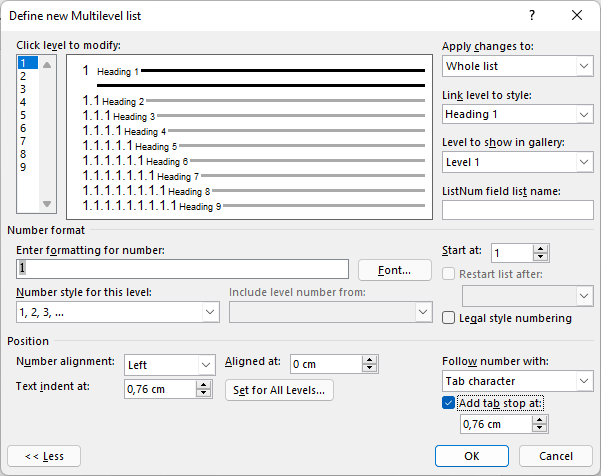This screenshot has height=476, width=601.
Task: Select level 7 in the level list
Action: click(x=28, y=141)
